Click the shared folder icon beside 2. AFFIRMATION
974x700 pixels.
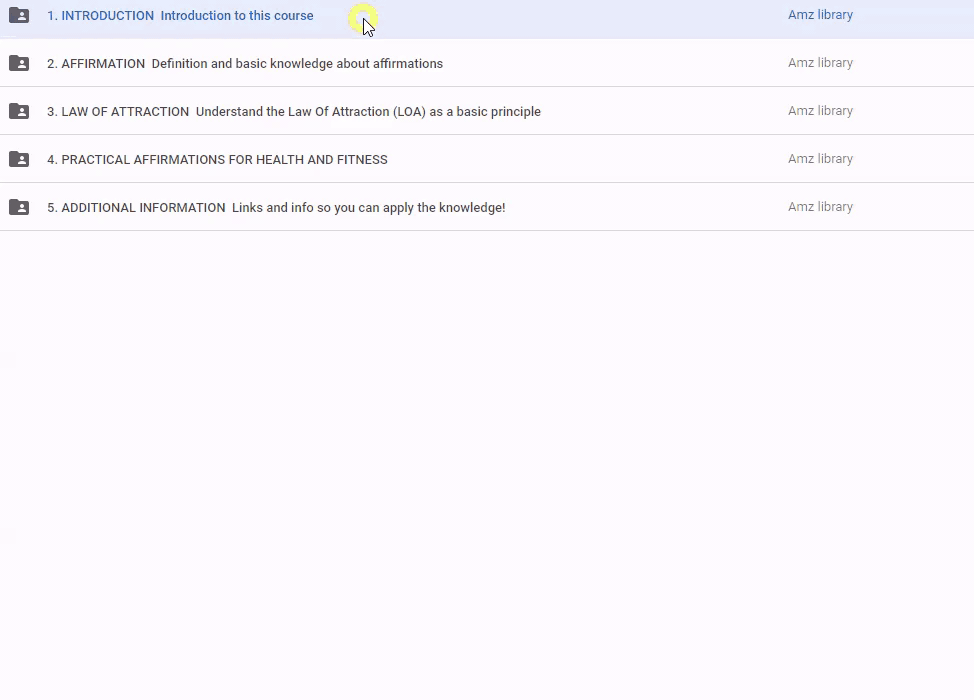19,63
